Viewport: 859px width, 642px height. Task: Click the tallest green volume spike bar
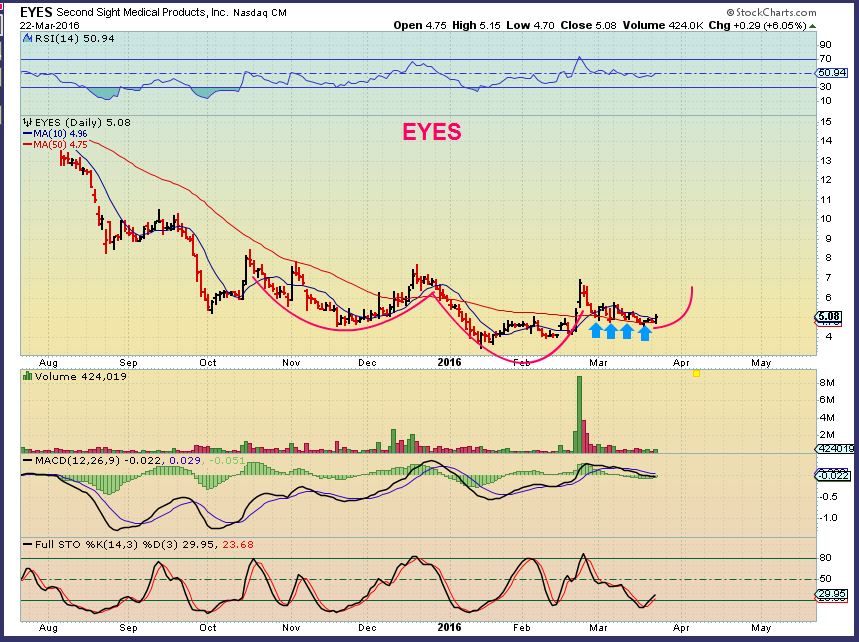(579, 414)
